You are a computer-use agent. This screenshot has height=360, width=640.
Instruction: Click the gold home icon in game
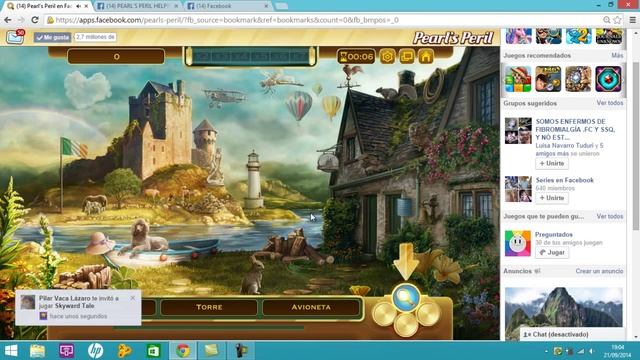[x=426, y=57]
